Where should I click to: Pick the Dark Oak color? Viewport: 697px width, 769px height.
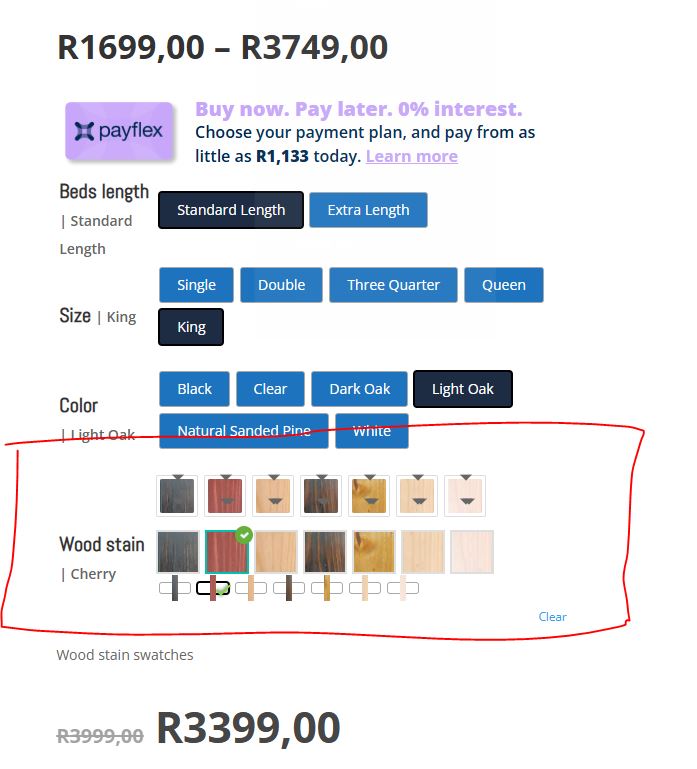pyautogui.click(x=360, y=389)
